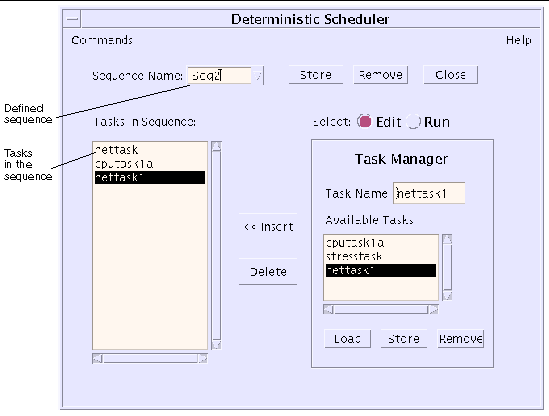Click Store button next to Sequence Name
Viewport: 549px width, 416px height.
click(x=316, y=75)
